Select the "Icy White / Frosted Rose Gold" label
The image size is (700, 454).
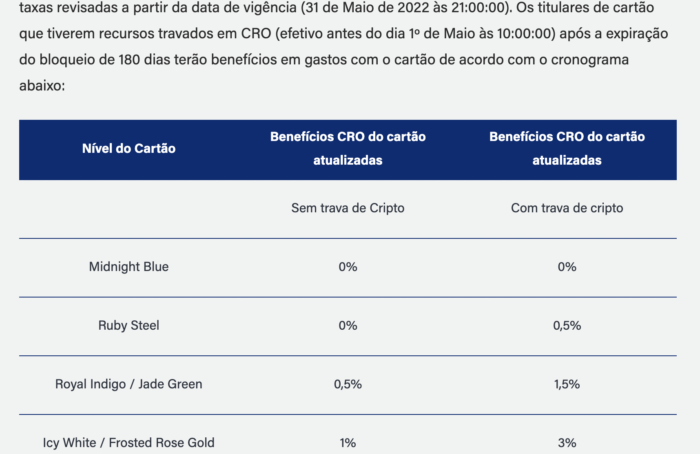coord(128,442)
